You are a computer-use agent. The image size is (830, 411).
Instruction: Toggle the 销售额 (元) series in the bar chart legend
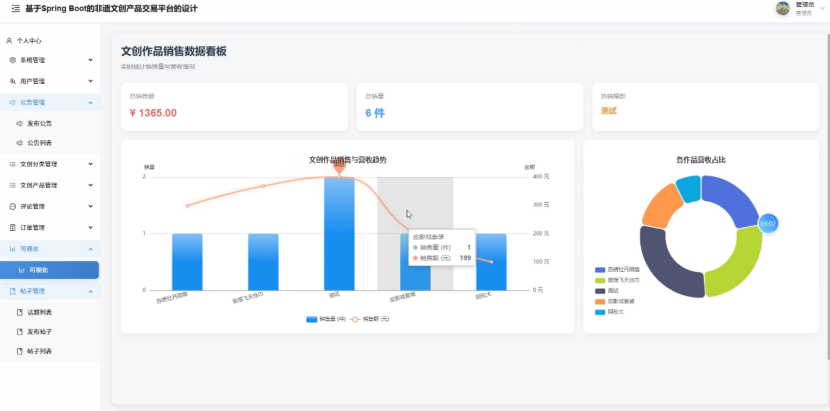point(369,319)
